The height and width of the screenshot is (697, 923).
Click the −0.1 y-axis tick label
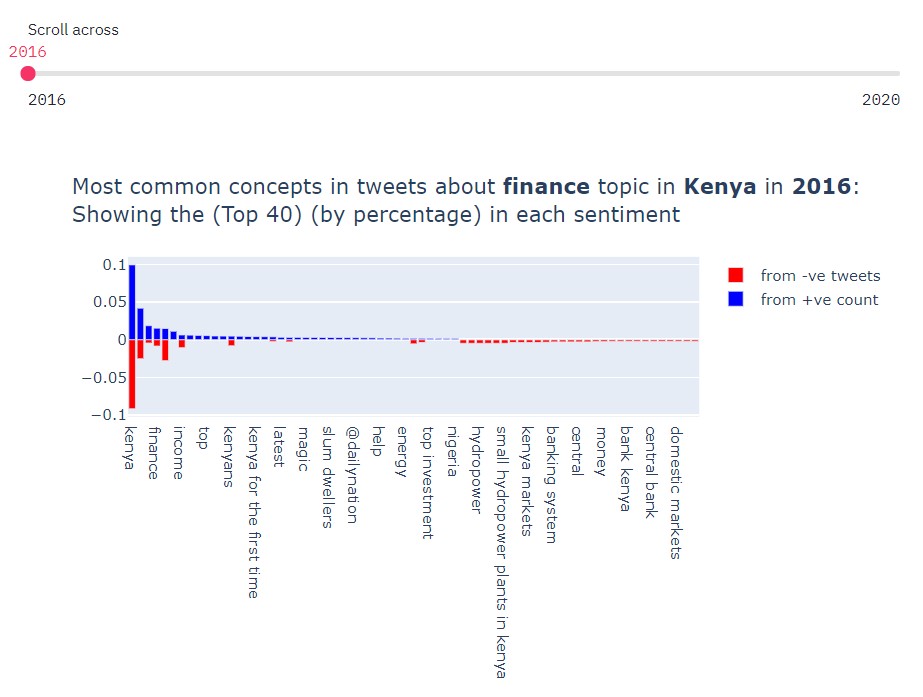(109, 414)
